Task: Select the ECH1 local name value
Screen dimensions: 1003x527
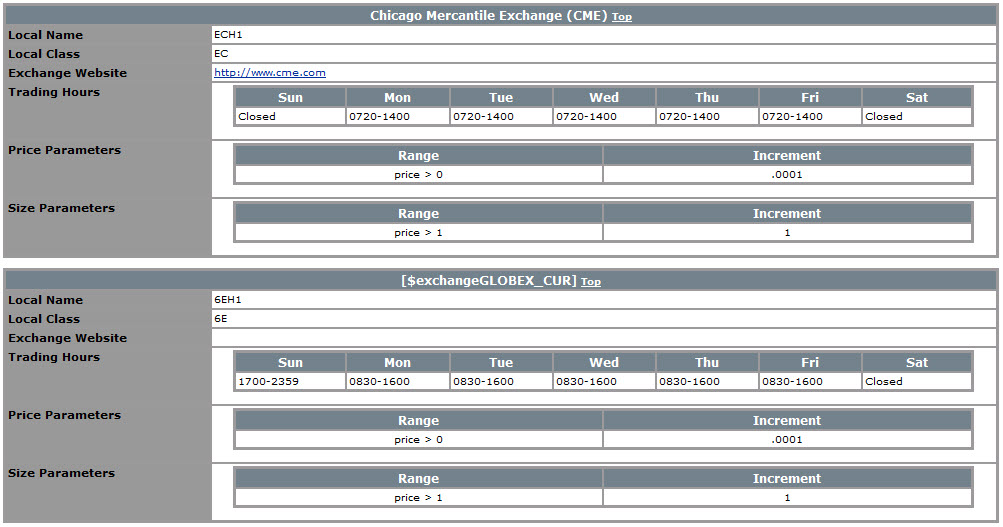Action: point(228,35)
